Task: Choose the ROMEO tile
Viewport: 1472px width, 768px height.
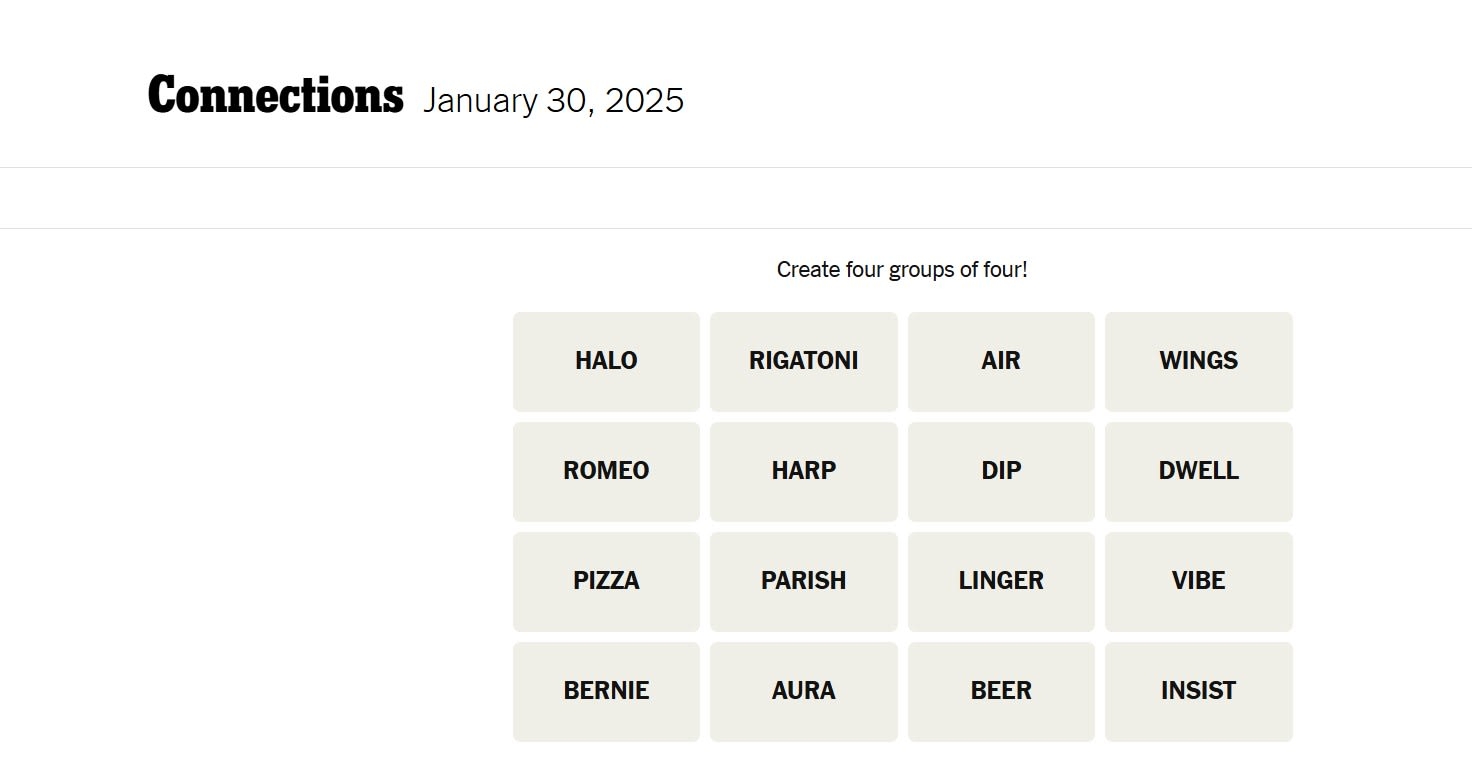Action: click(x=606, y=471)
